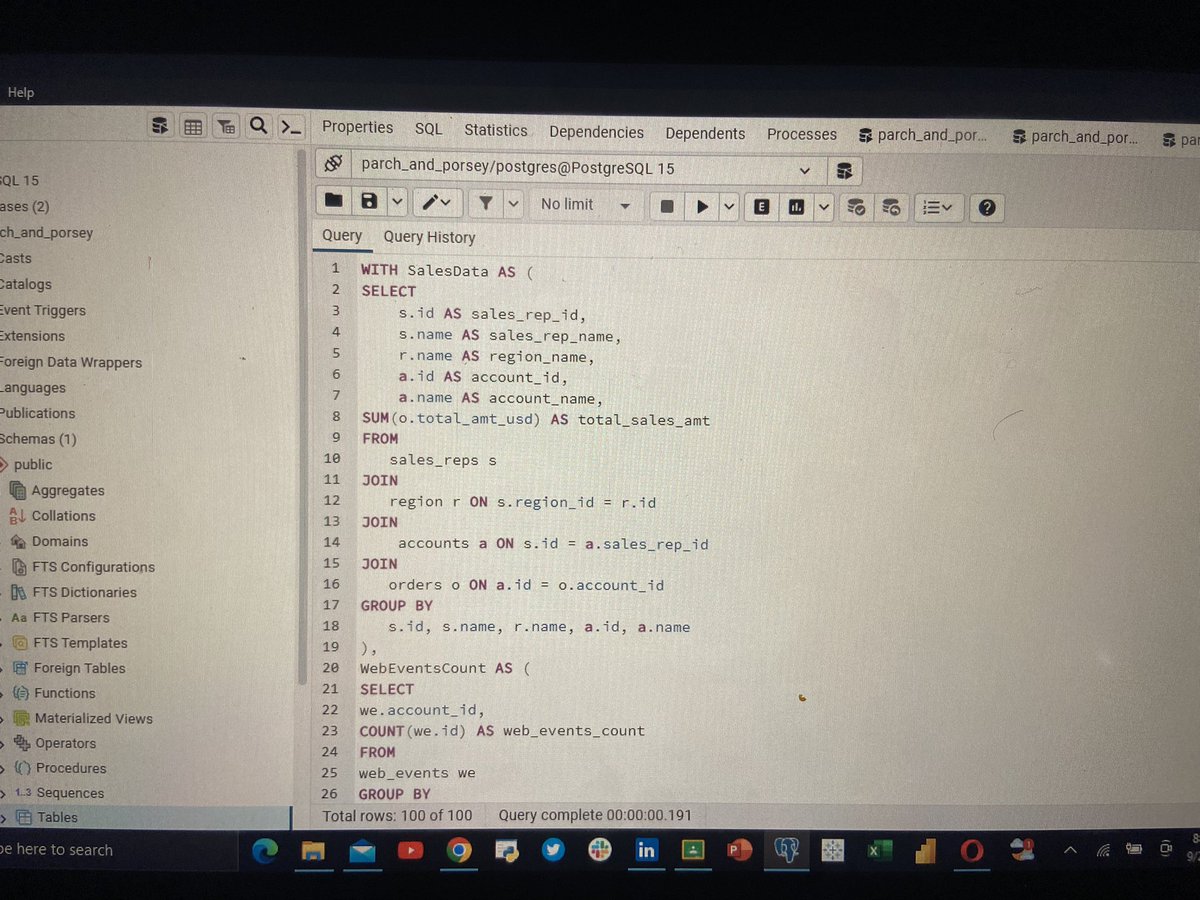
Task: Save the query file
Action: pos(369,202)
